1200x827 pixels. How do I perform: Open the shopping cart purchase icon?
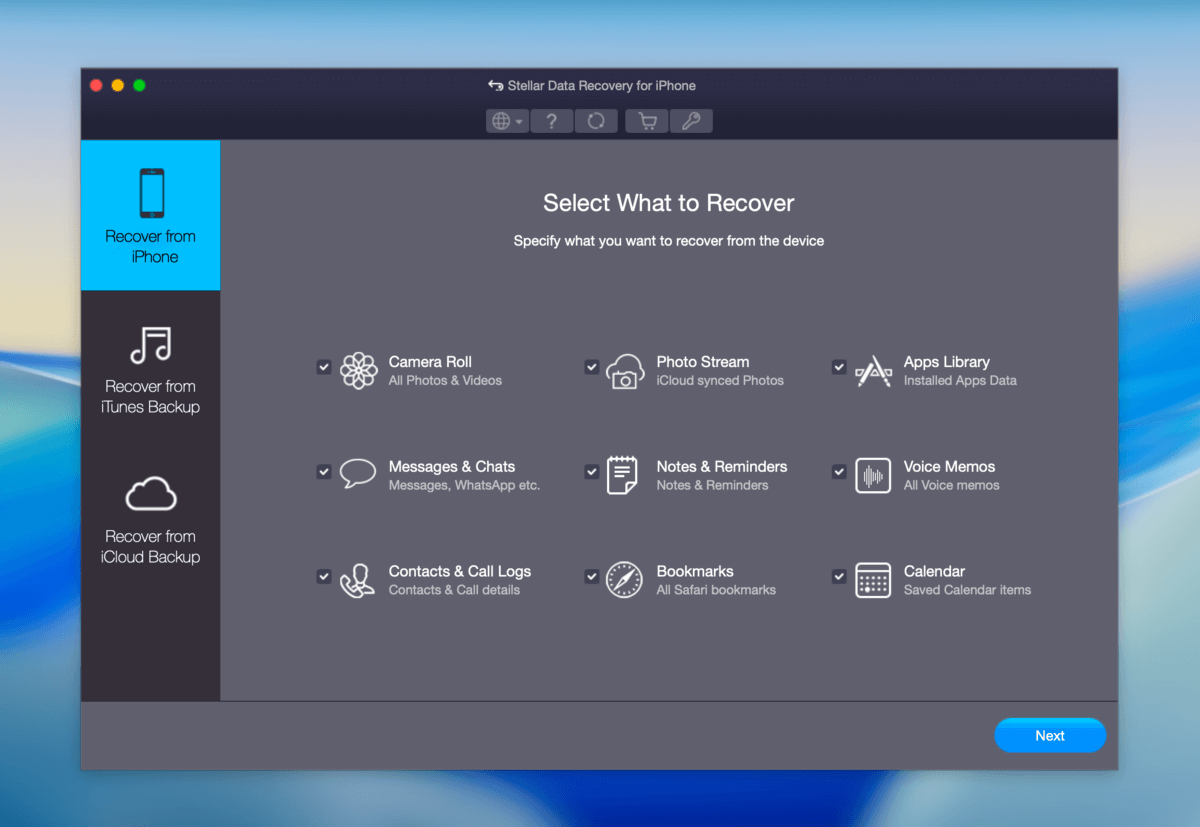[647, 121]
